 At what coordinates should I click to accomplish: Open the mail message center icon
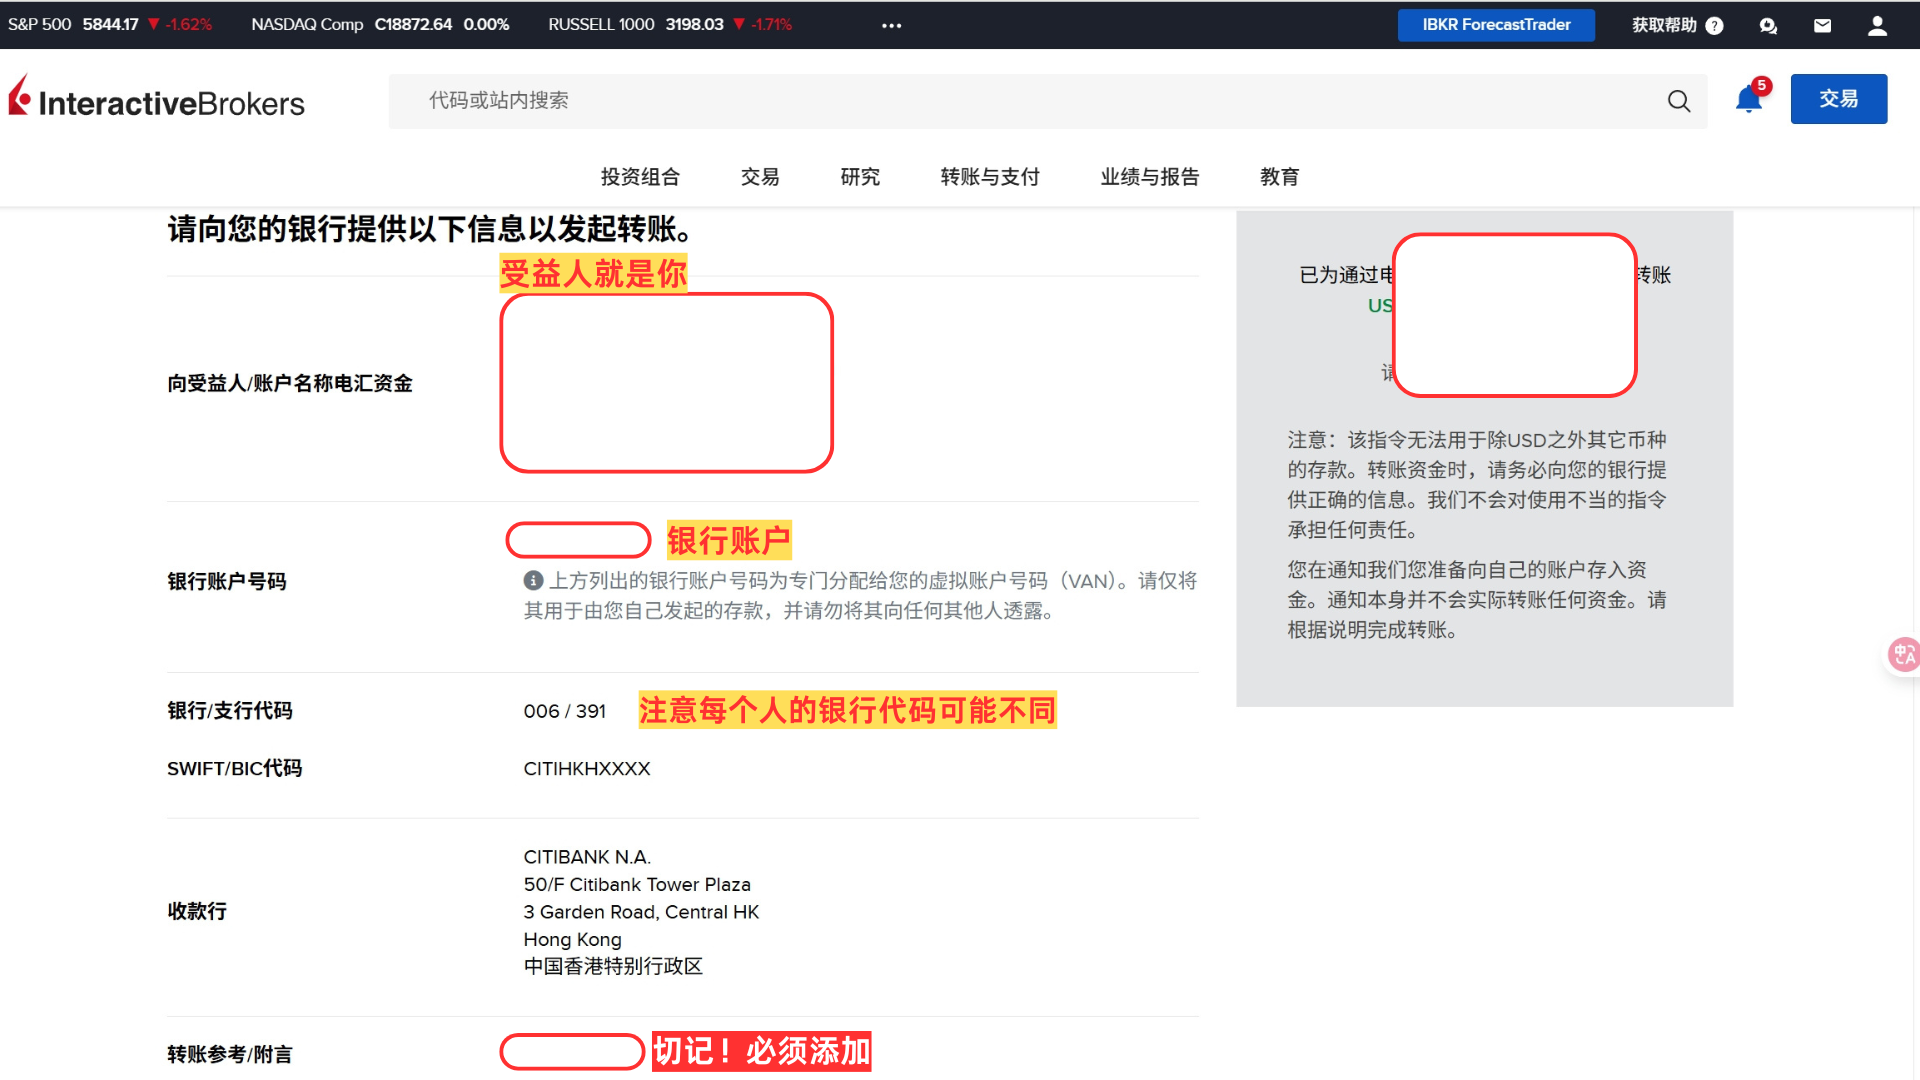pyautogui.click(x=1822, y=25)
